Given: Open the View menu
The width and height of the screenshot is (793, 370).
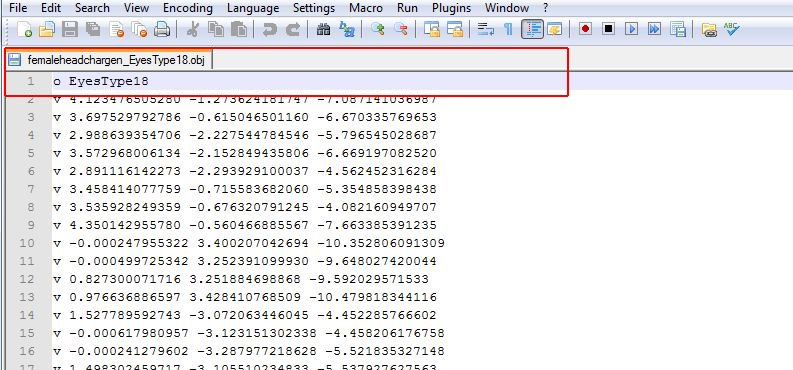Looking at the screenshot, I should pos(136,8).
